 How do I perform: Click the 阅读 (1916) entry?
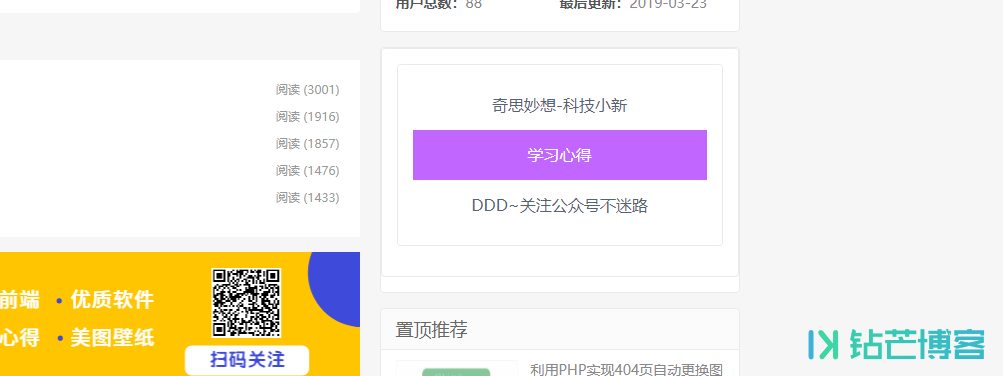(x=308, y=117)
